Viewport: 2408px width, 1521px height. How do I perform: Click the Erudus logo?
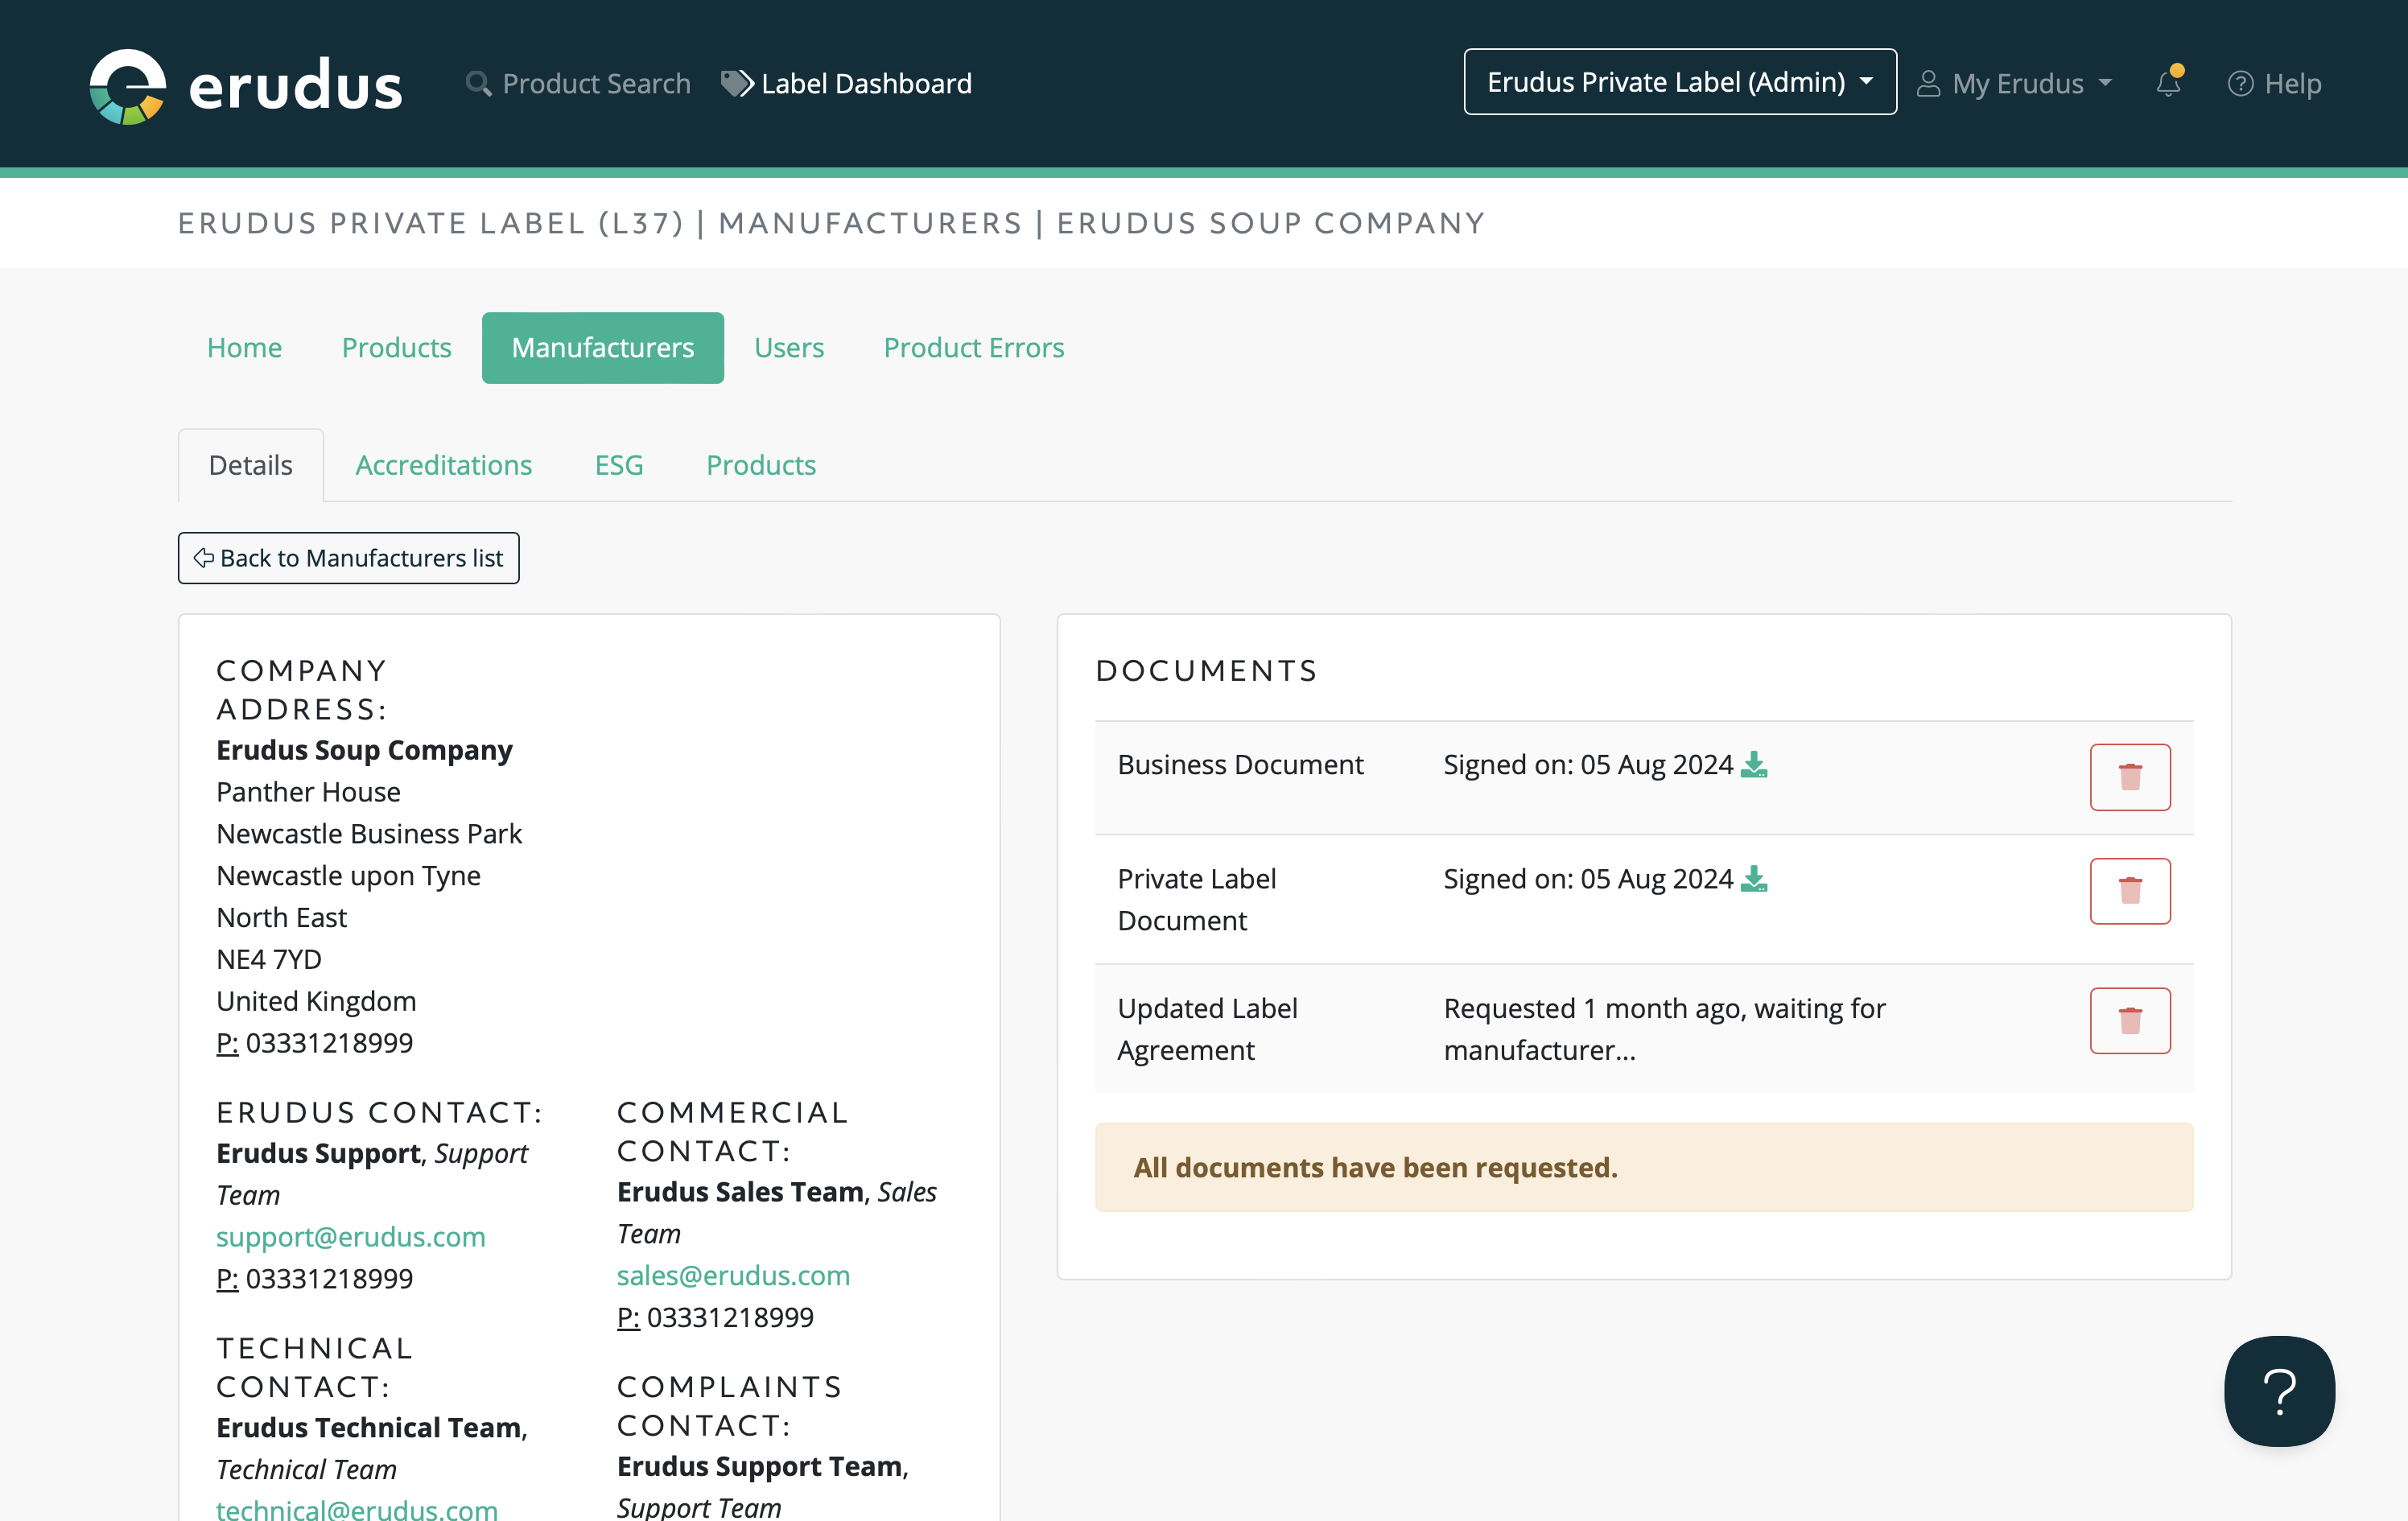(245, 85)
